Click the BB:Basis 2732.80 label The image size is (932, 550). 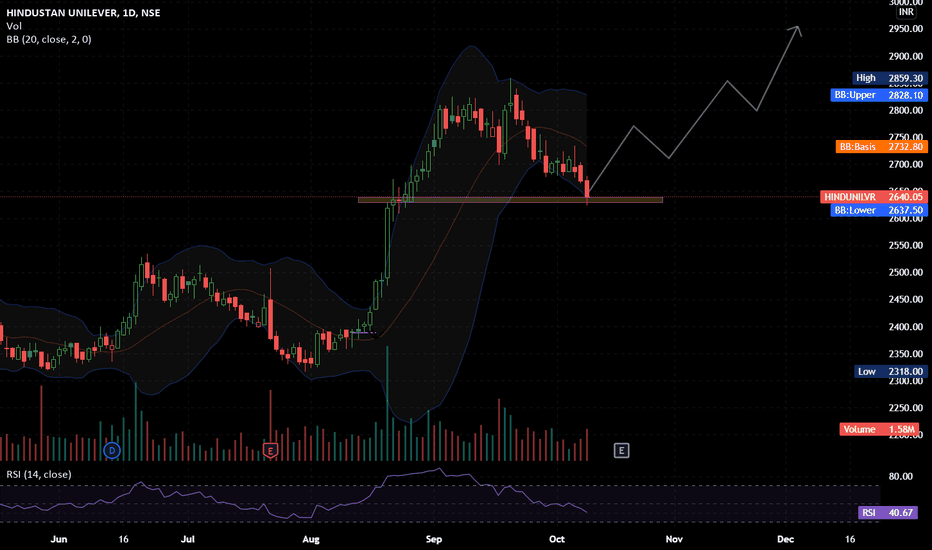click(x=881, y=147)
